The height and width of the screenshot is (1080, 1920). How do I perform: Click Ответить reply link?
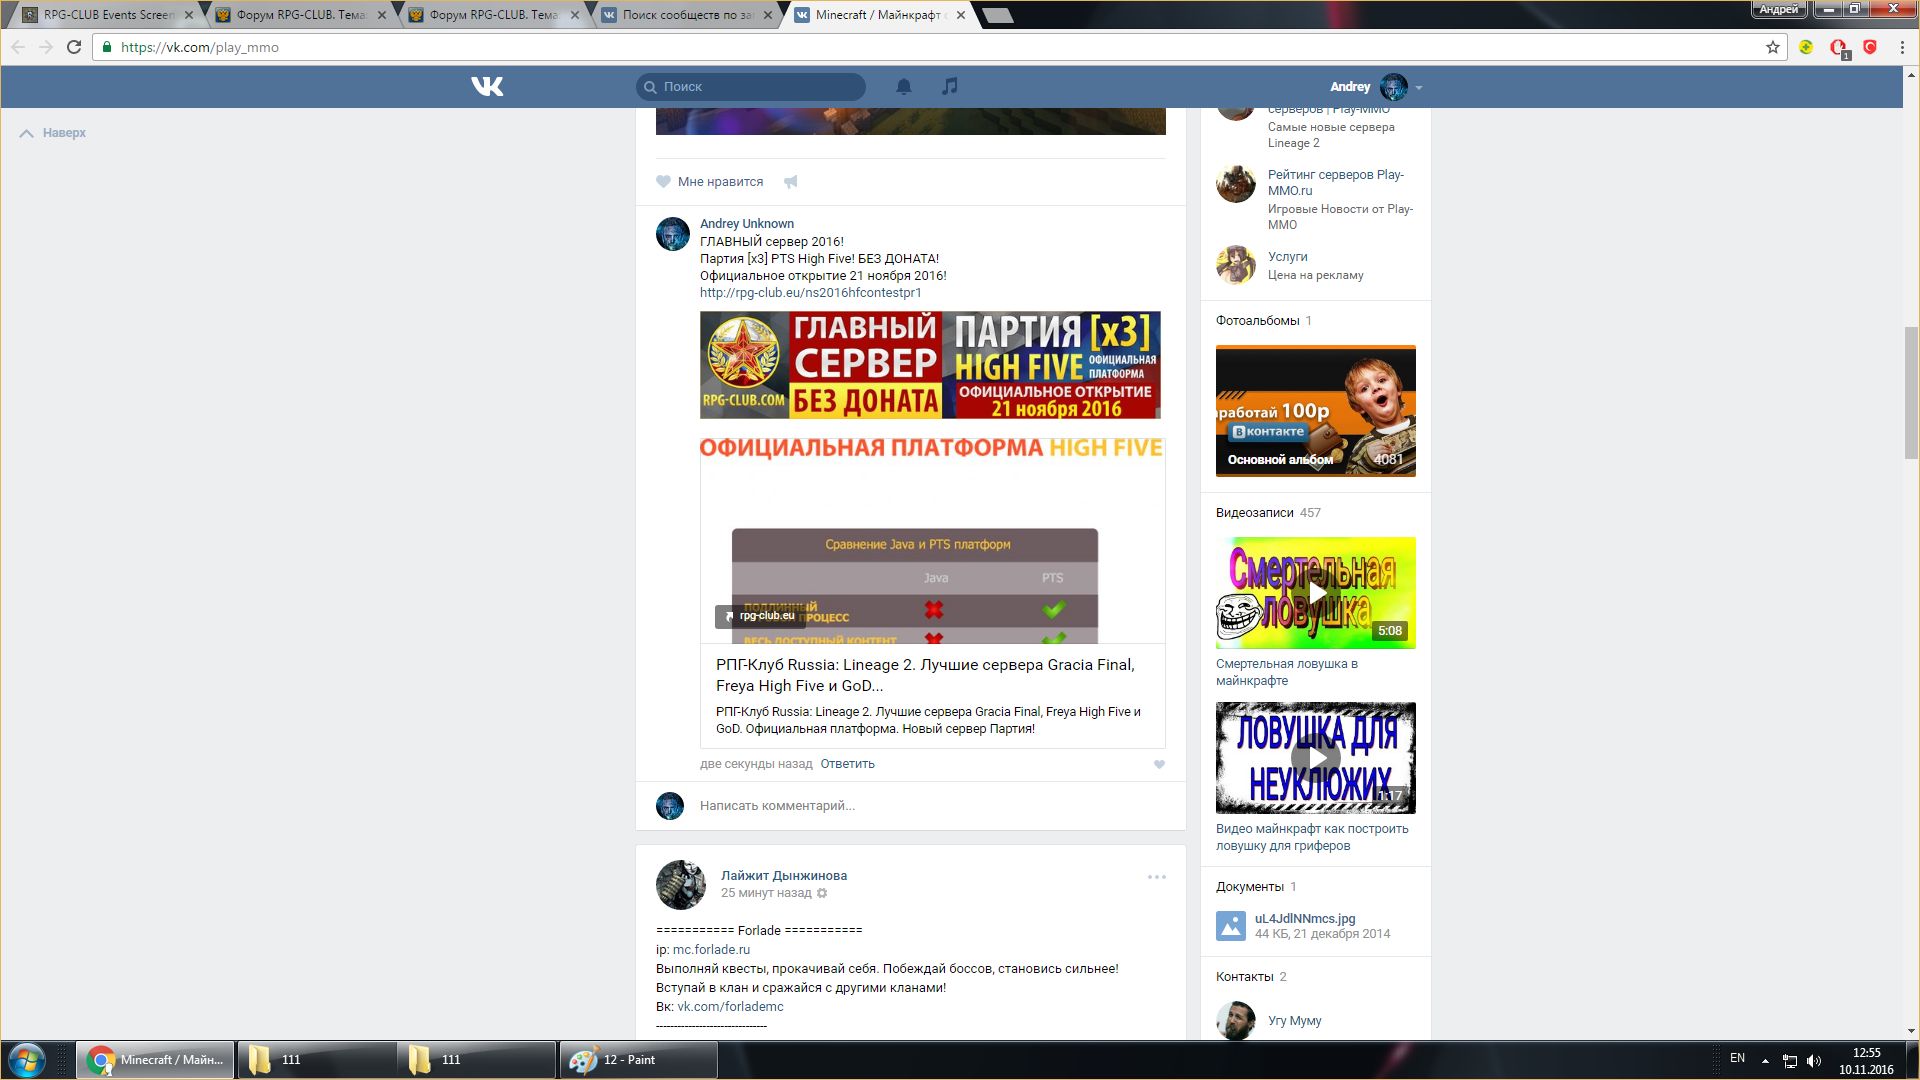[x=847, y=764]
